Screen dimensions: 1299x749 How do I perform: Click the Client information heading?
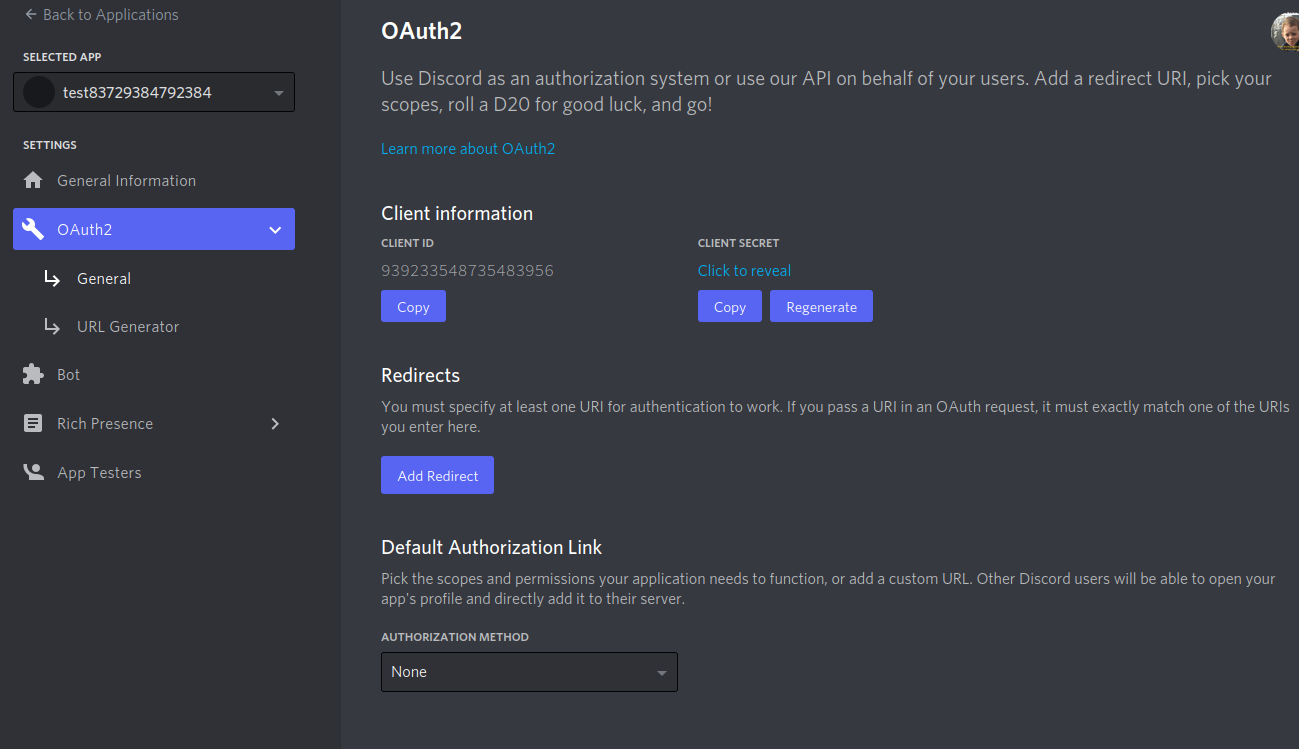[457, 213]
